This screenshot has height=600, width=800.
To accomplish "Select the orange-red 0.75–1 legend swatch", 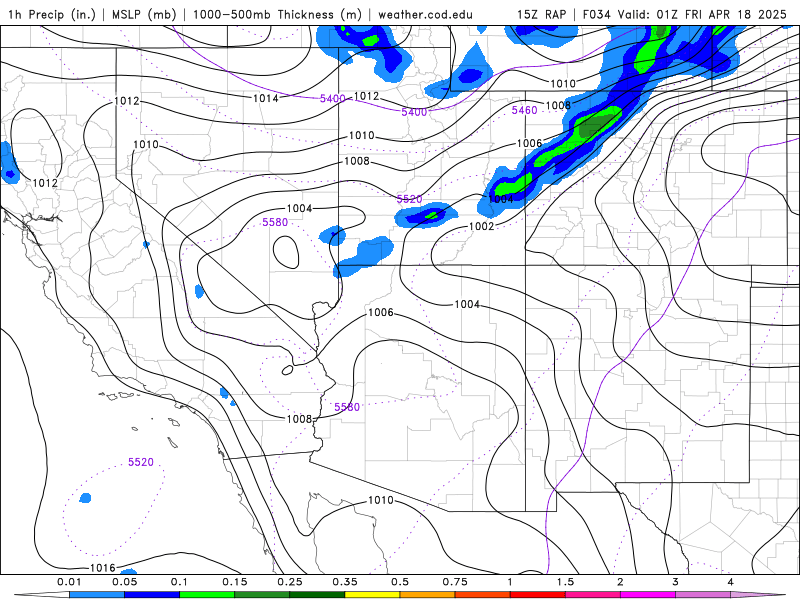I will coord(483,595).
